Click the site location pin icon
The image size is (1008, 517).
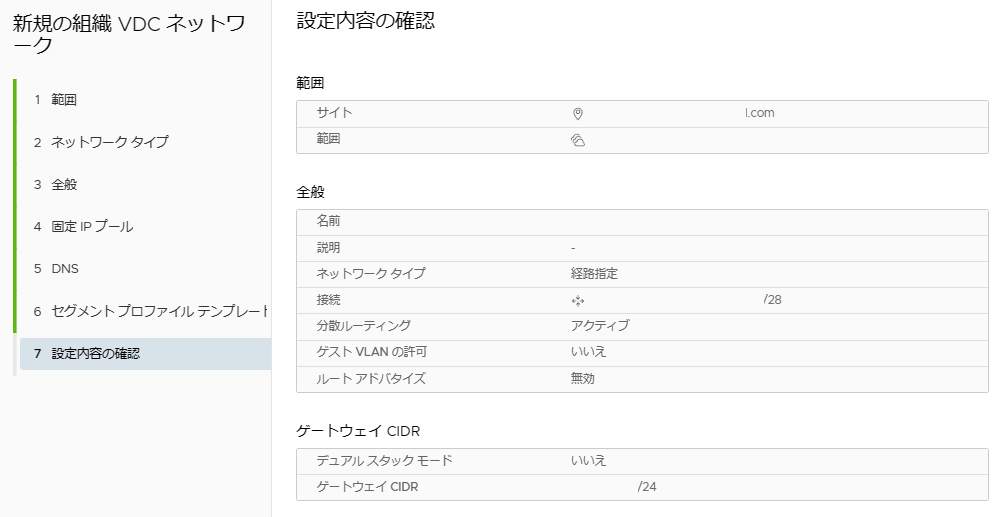[x=577, y=114]
